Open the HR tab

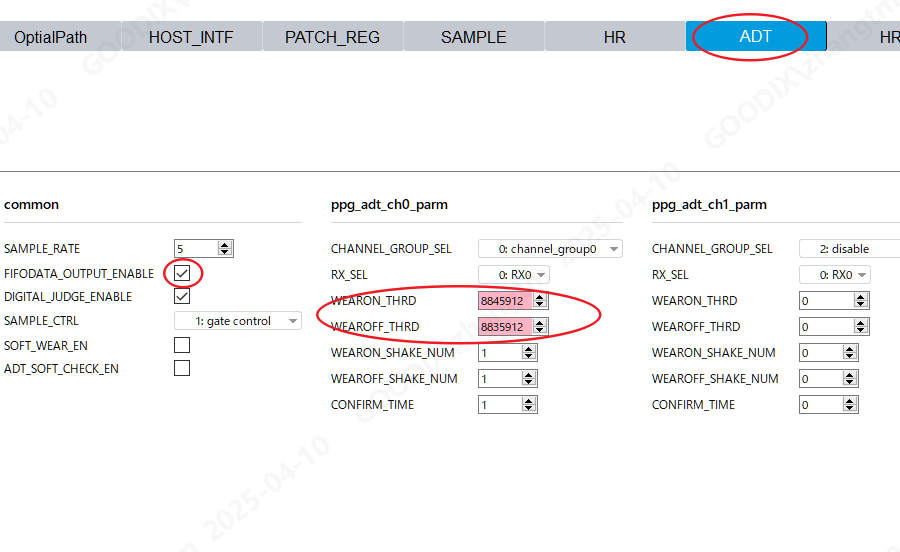615,37
